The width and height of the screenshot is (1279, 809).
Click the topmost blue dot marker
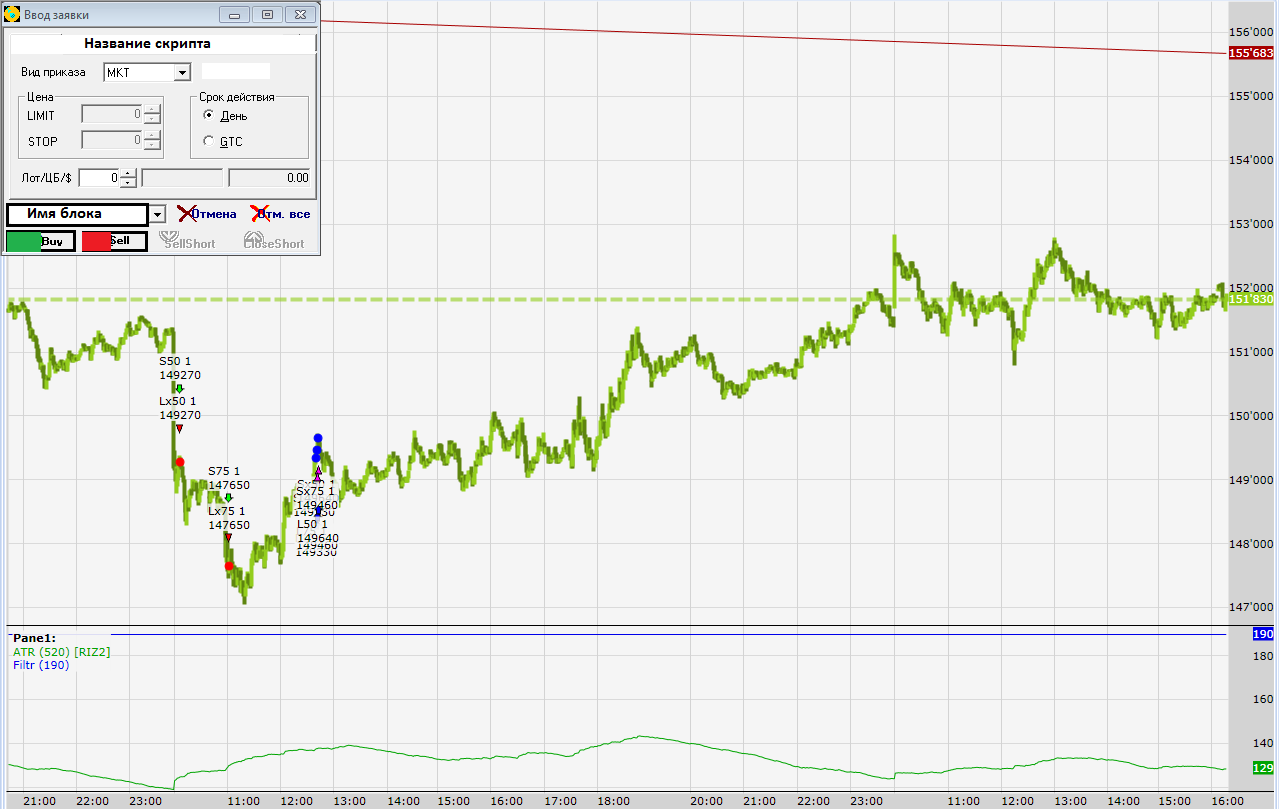(x=318, y=438)
